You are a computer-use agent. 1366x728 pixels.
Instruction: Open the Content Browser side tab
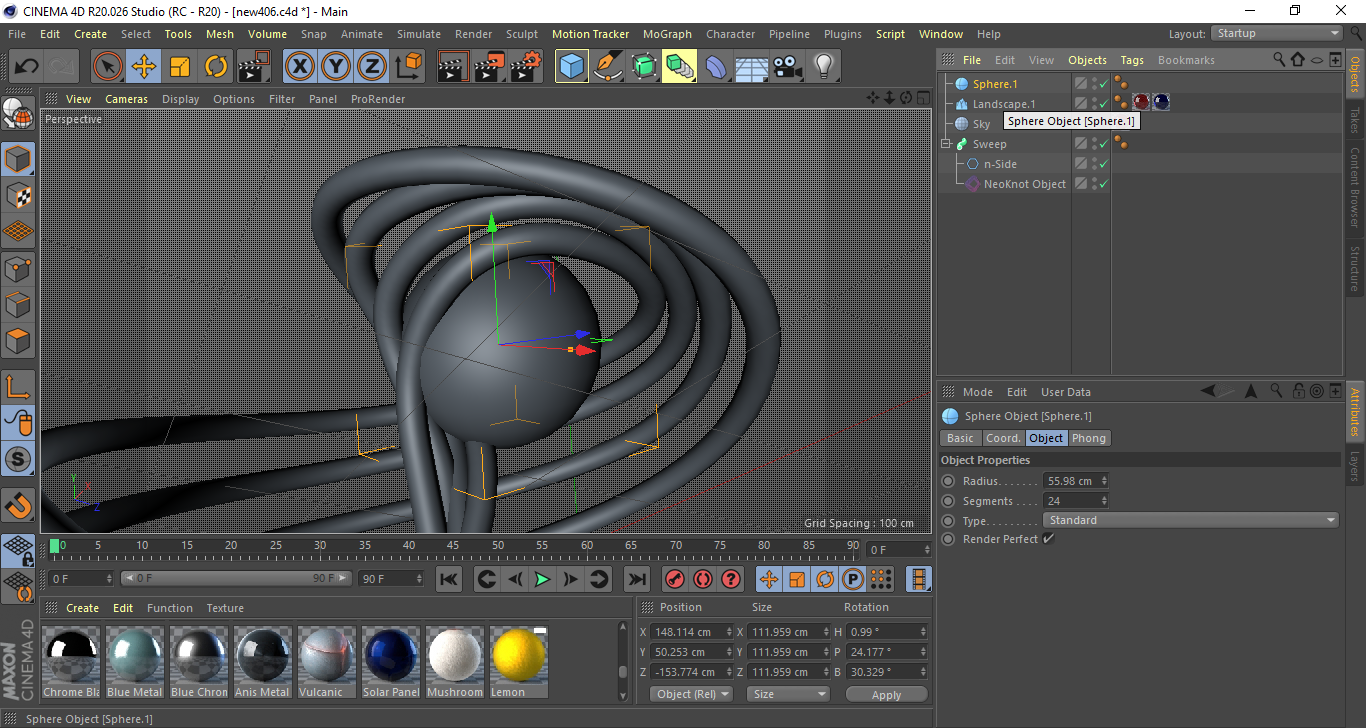[1355, 188]
